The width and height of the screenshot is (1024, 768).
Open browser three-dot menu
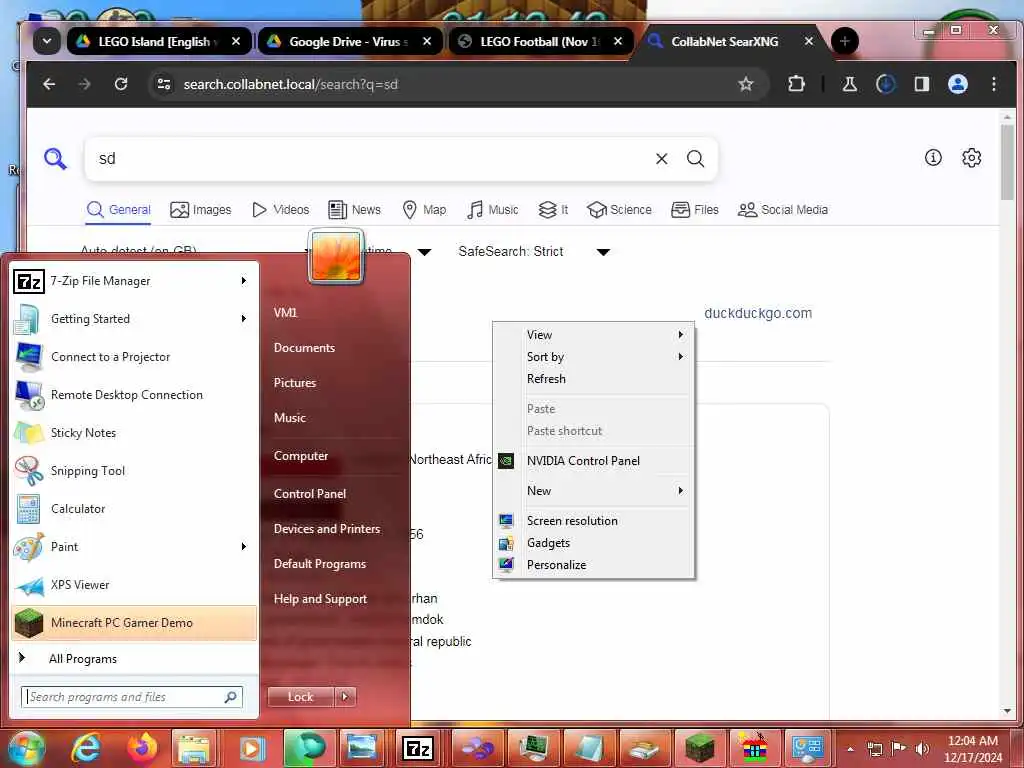(x=993, y=84)
